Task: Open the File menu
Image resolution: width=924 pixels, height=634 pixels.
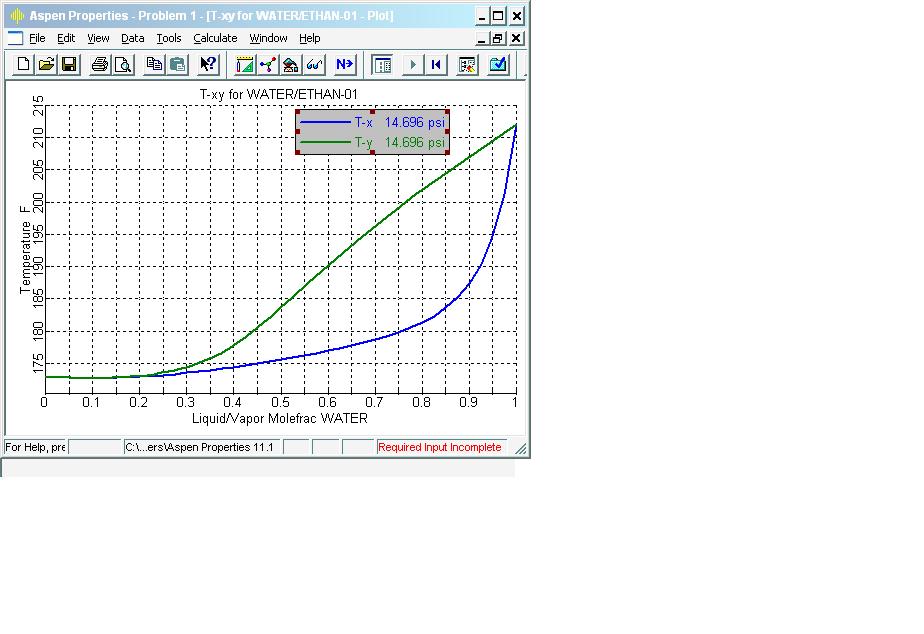Action: (x=37, y=38)
